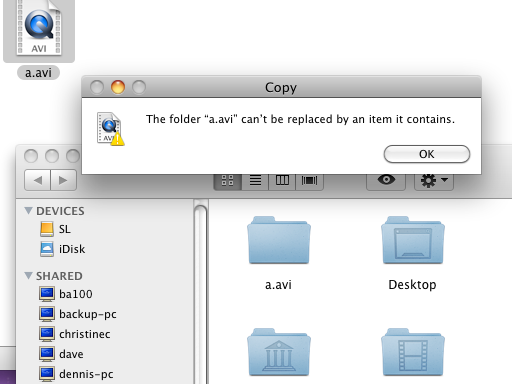The height and width of the screenshot is (384, 512).
Task: Select shared computer ba100
Action: coord(66,294)
